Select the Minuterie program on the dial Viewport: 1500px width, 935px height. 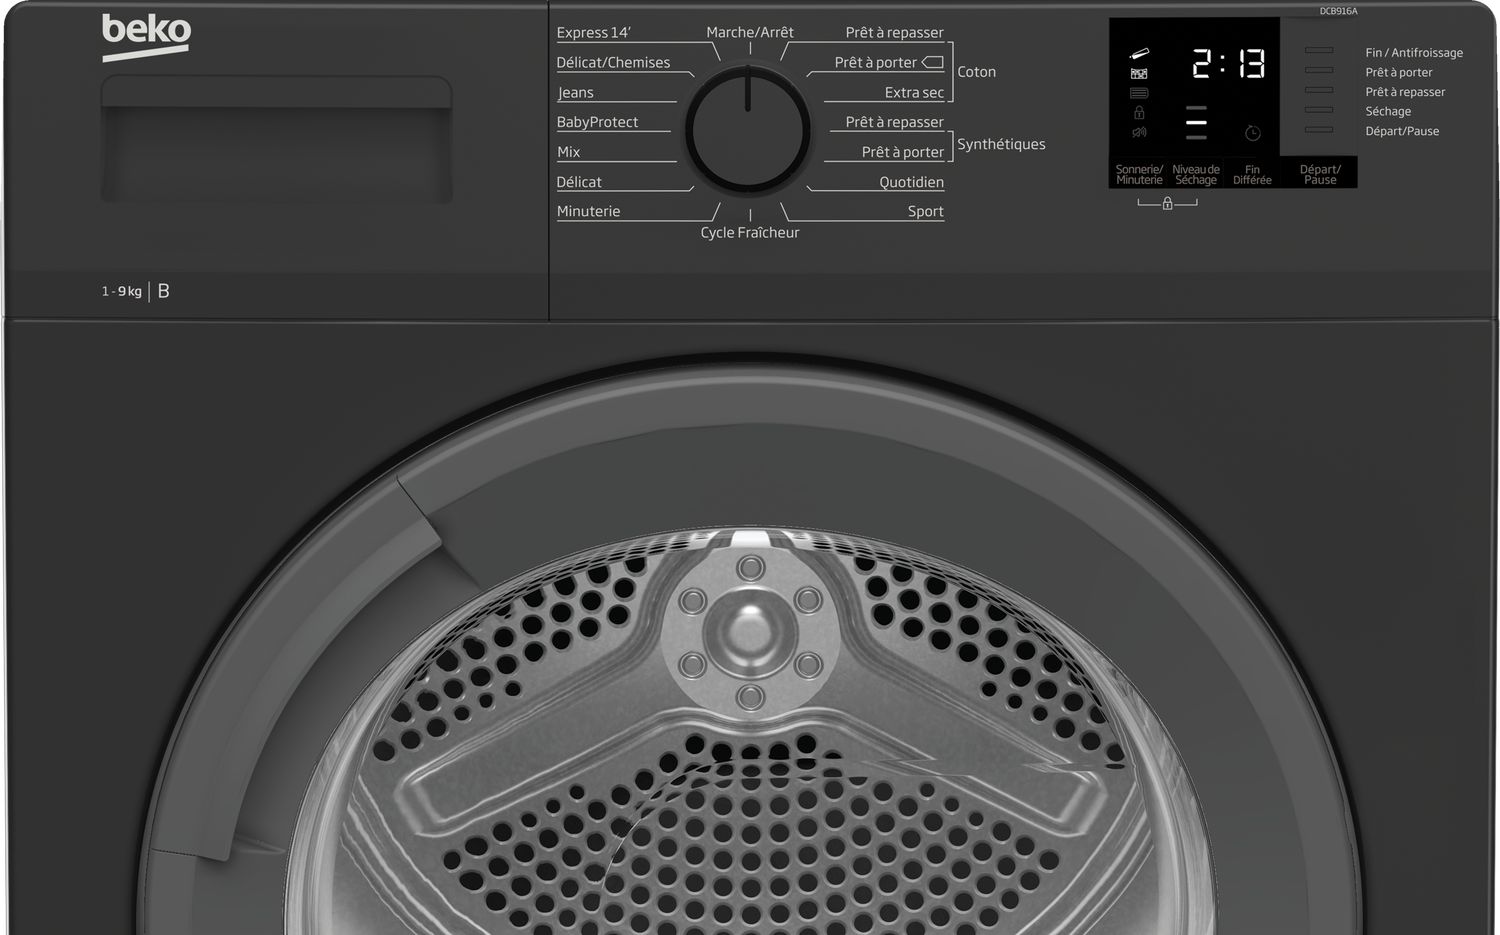pyautogui.click(x=588, y=211)
